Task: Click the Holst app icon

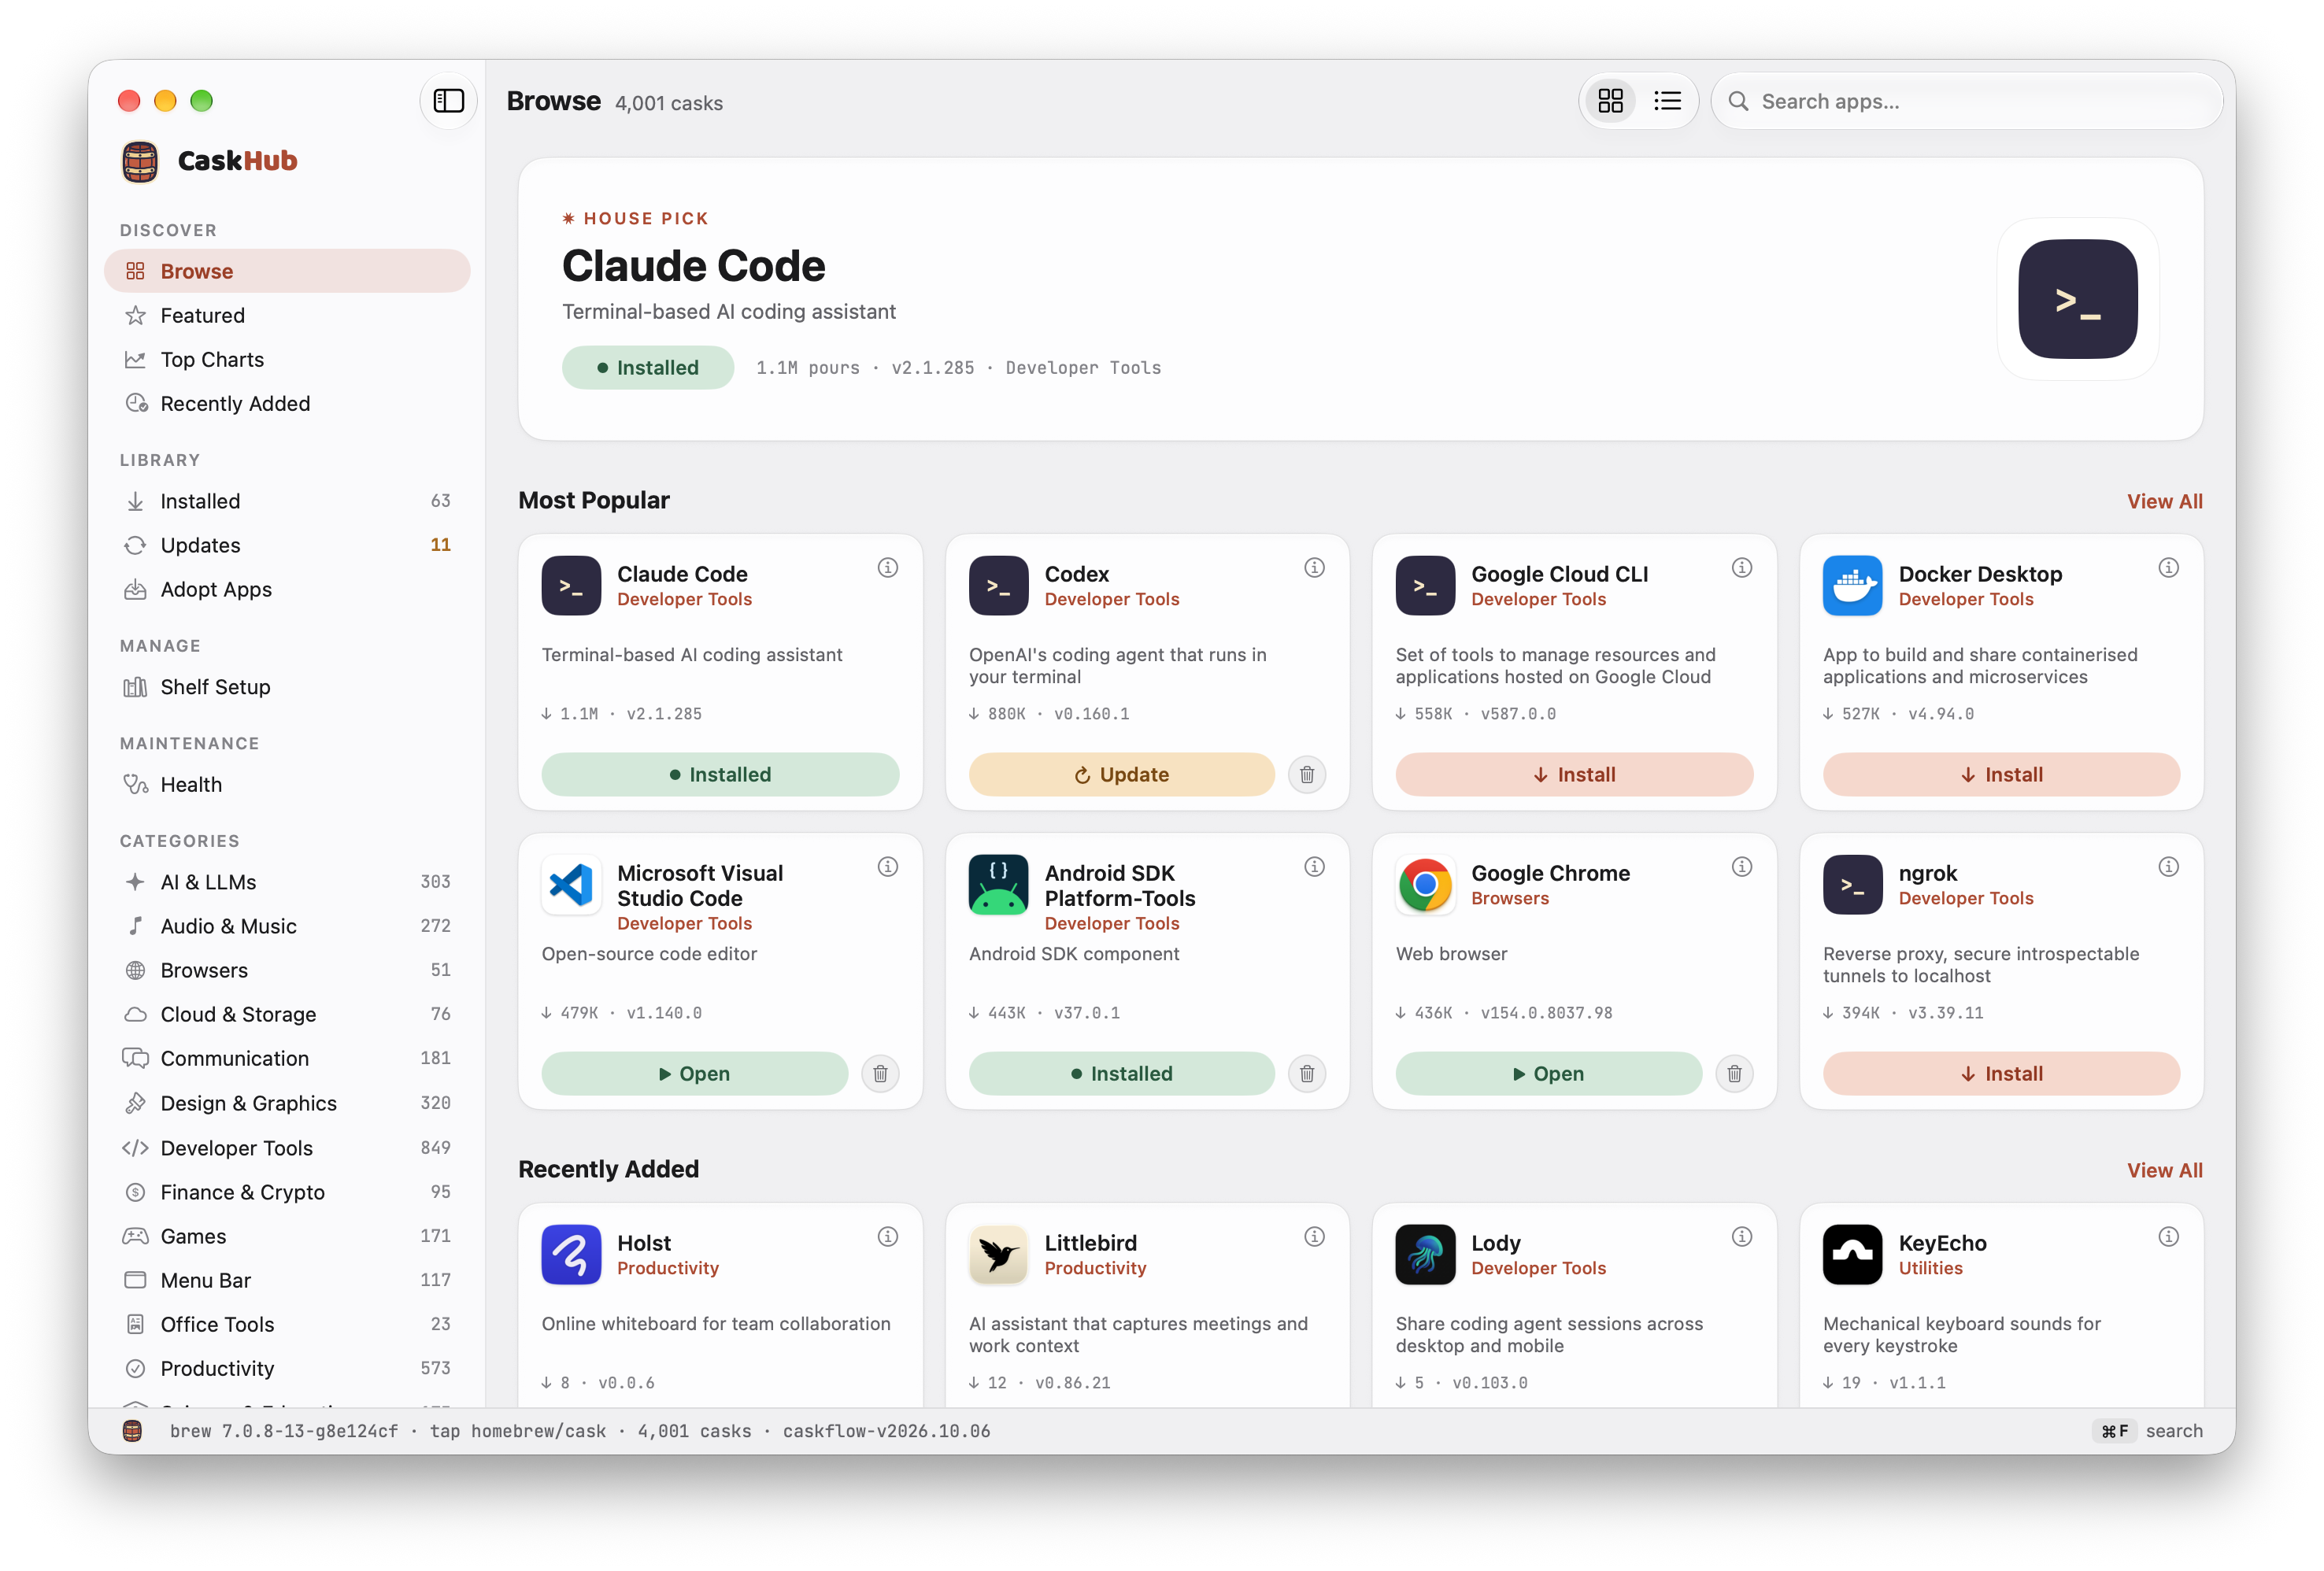Action: (x=571, y=1255)
